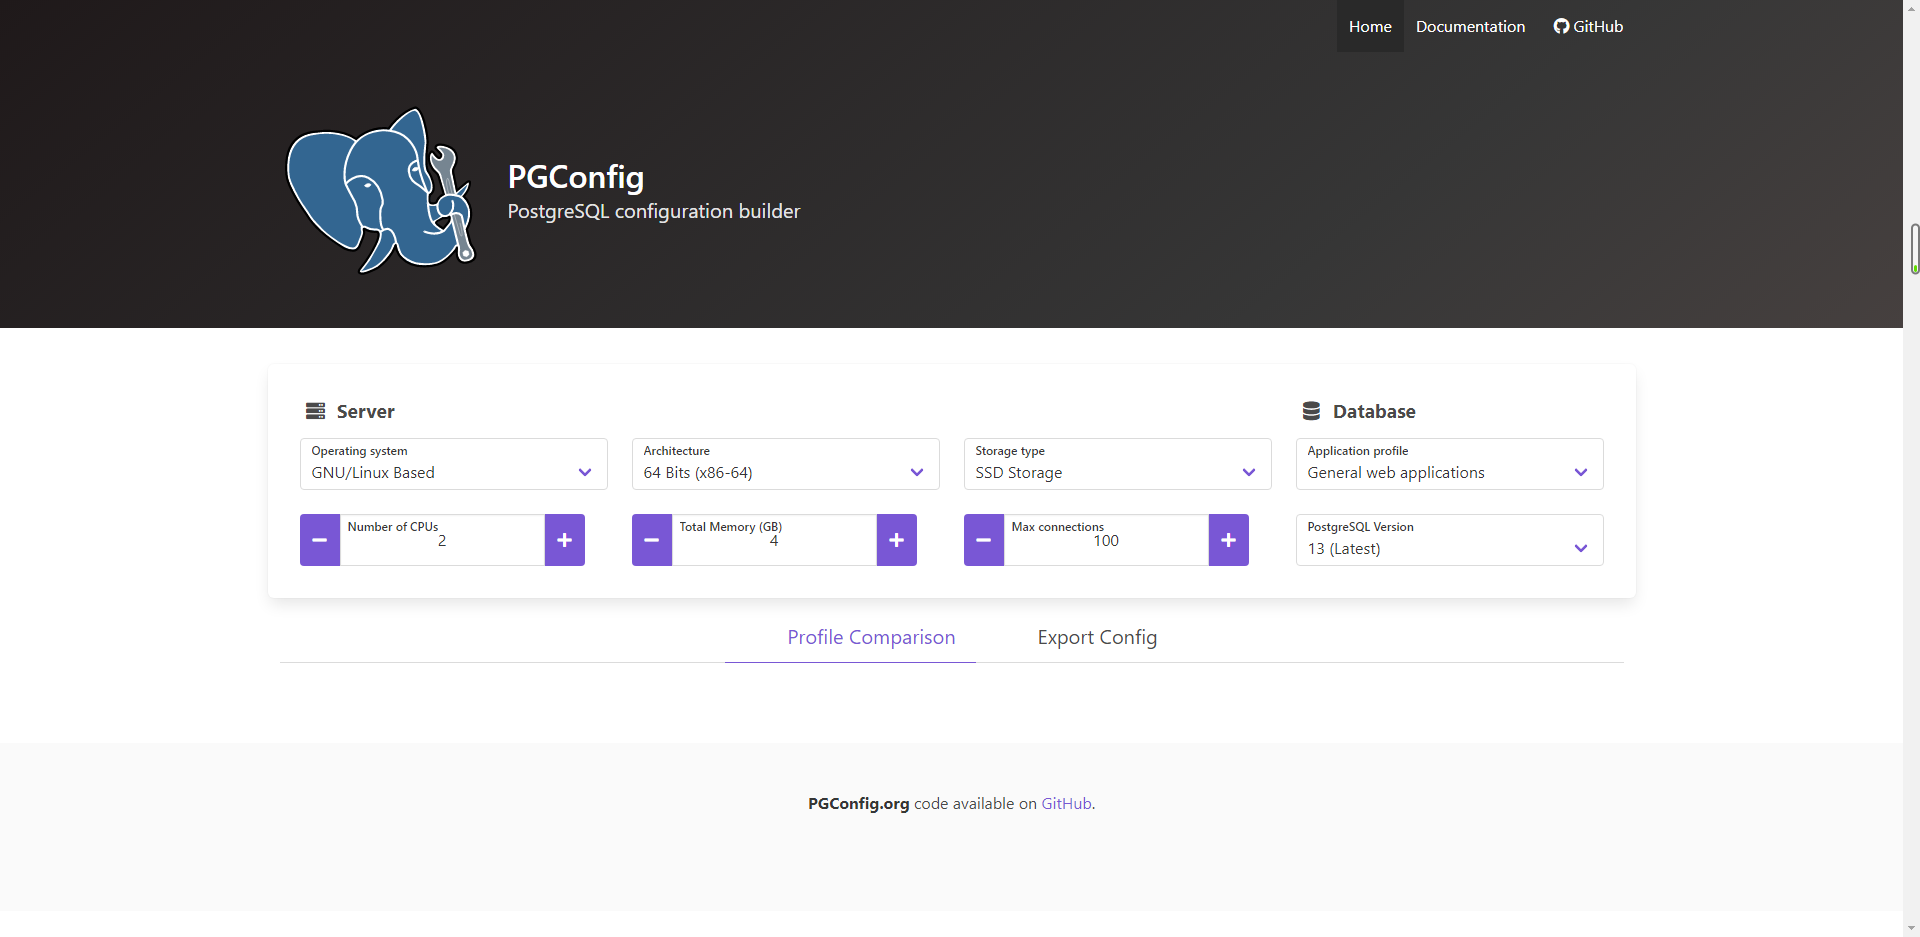The image size is (1920, 937).
Task: Decrease Number of CPUs with minus button
Action: [x=320, y=540]
